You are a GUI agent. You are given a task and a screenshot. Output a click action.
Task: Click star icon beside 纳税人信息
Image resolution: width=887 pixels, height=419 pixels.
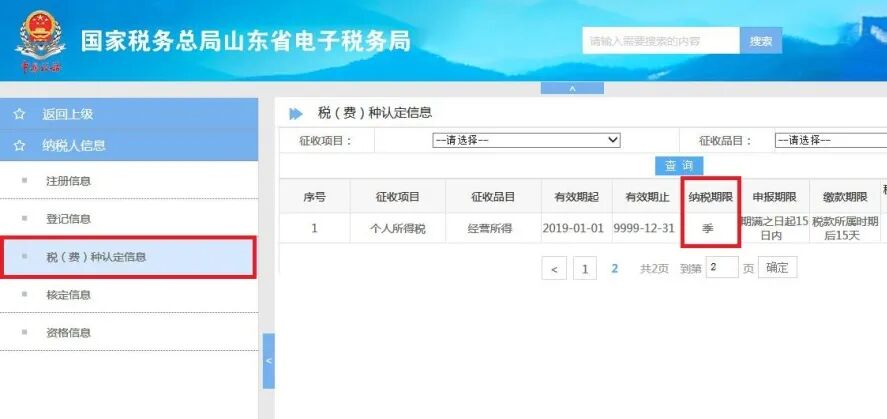20,146
